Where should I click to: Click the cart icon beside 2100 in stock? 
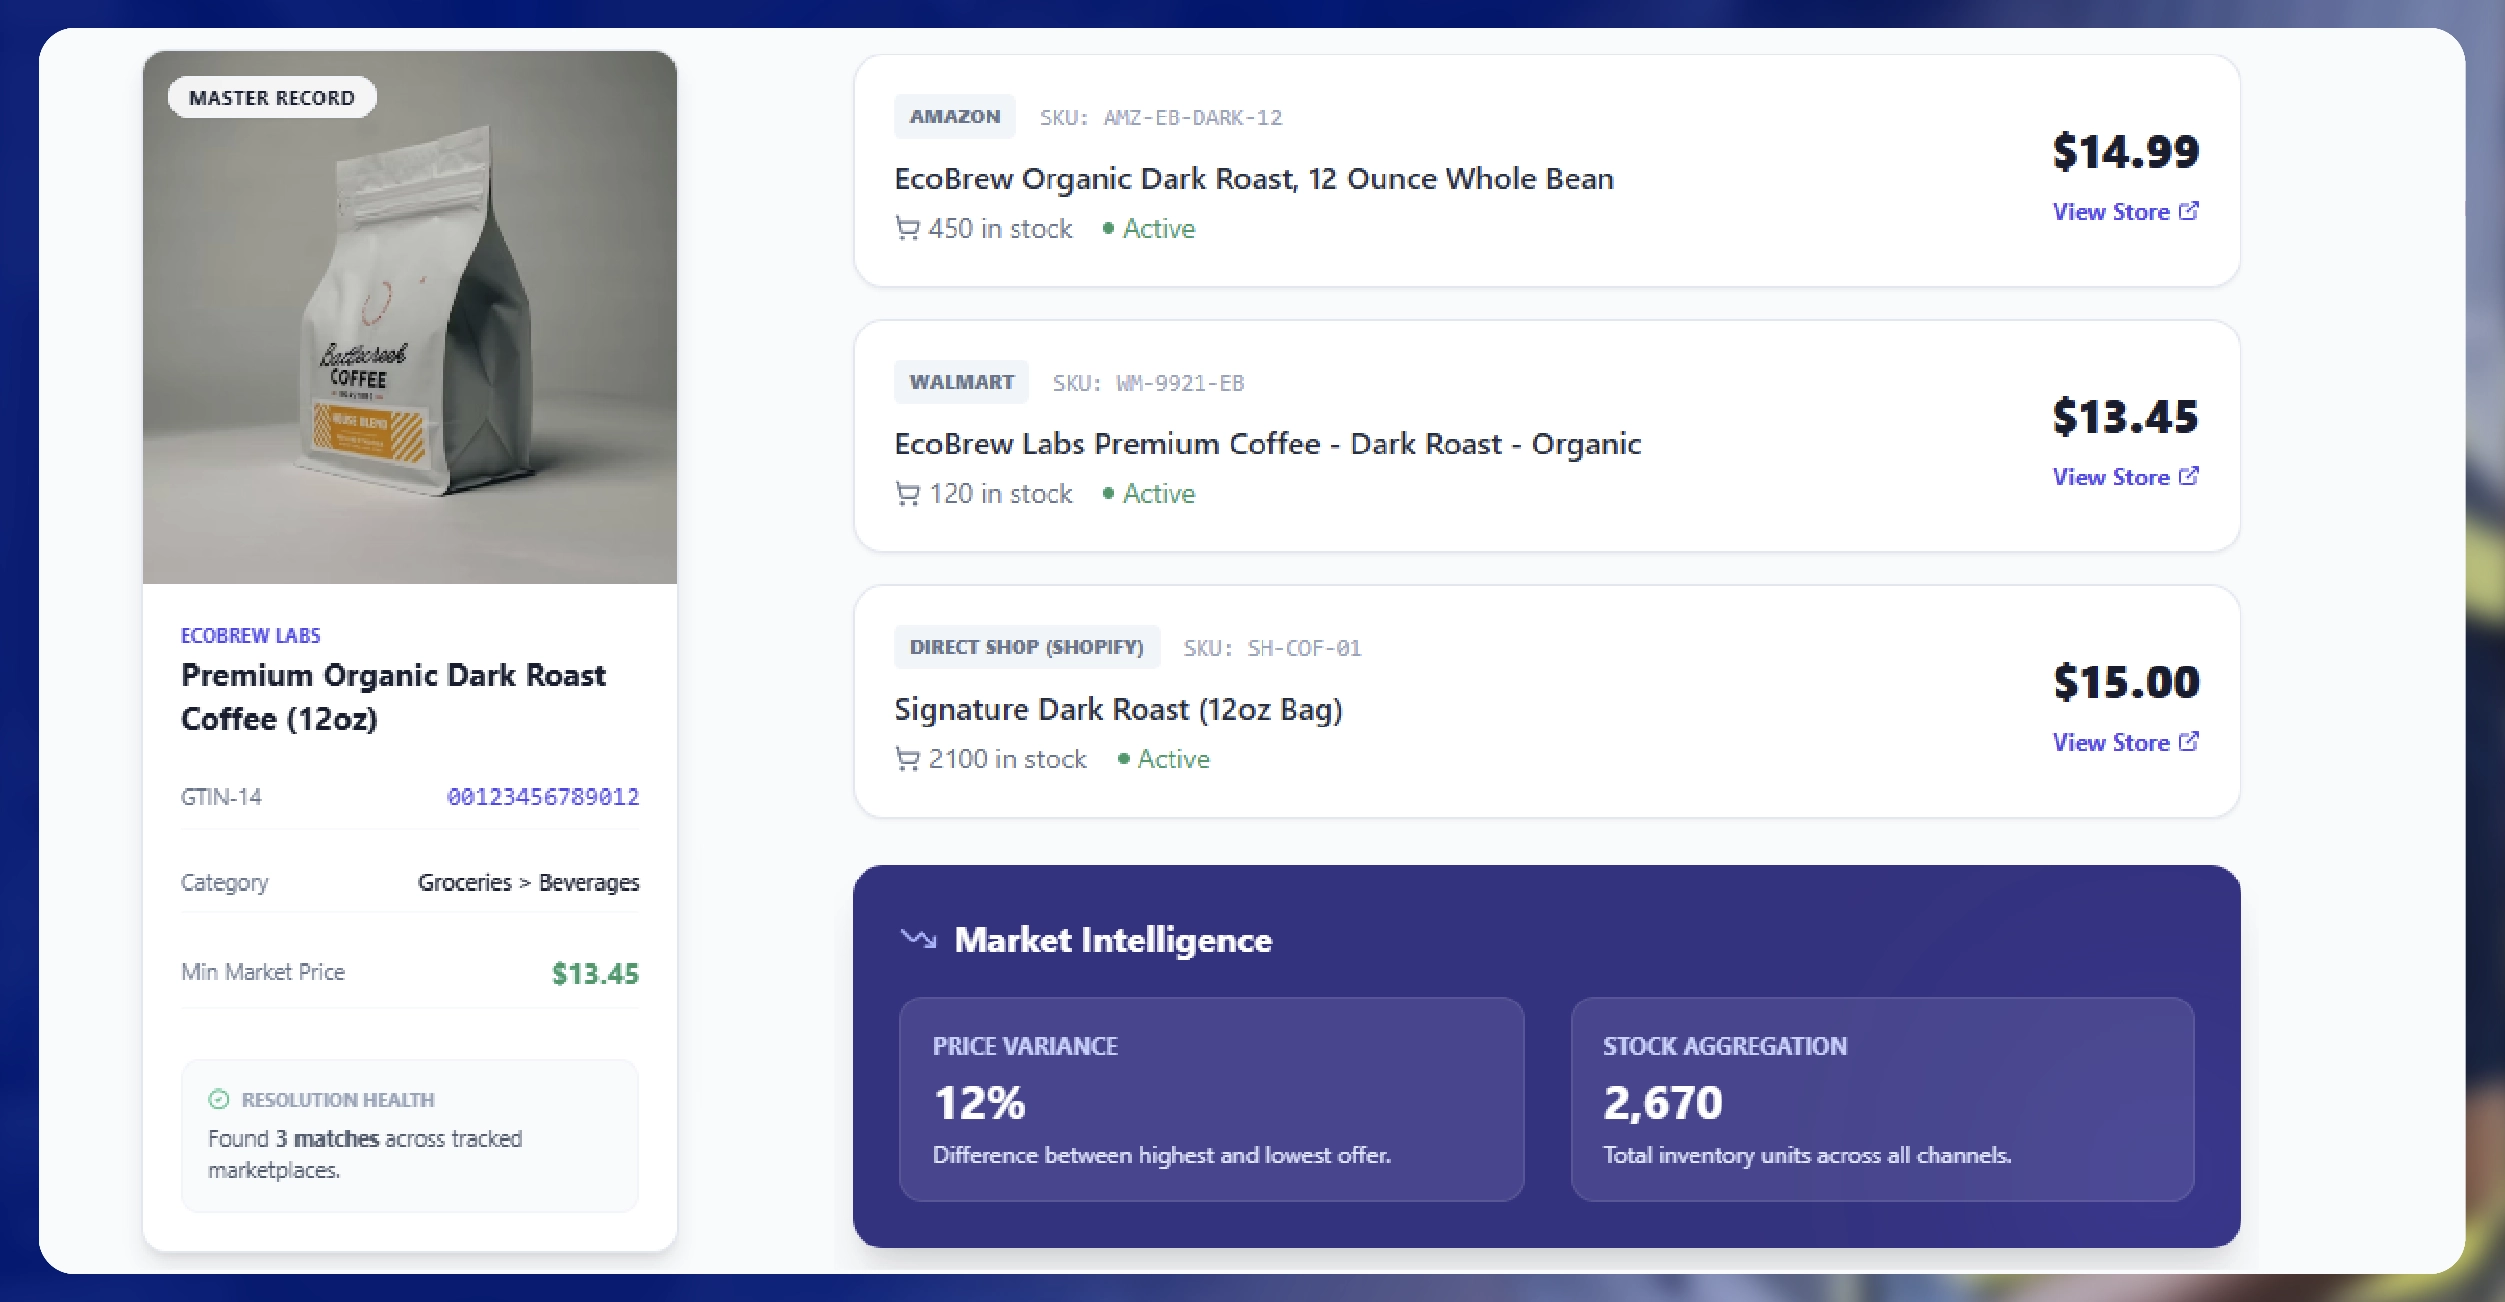pyautogui.click(x=907, y=760)
